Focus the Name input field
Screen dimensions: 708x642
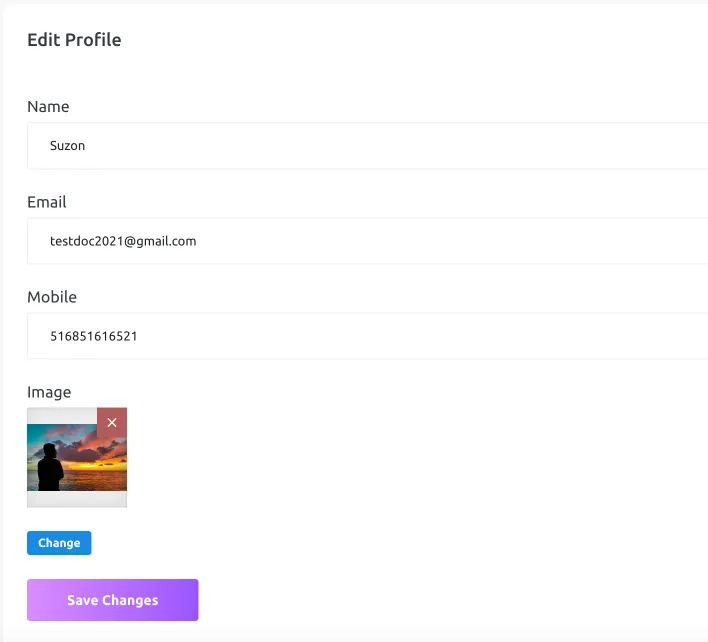pyautogui.click(x=368, y=145)
